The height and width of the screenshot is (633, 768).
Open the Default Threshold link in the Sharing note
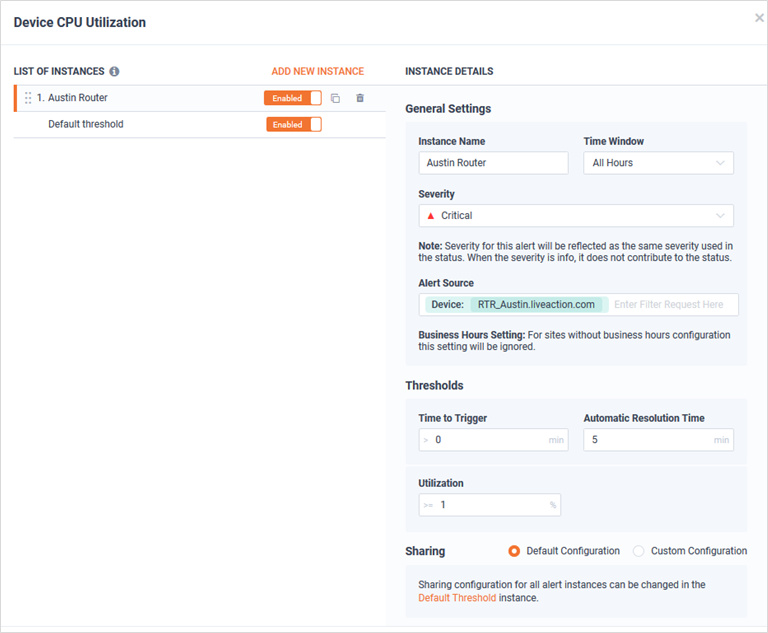[x=457, y=598]
